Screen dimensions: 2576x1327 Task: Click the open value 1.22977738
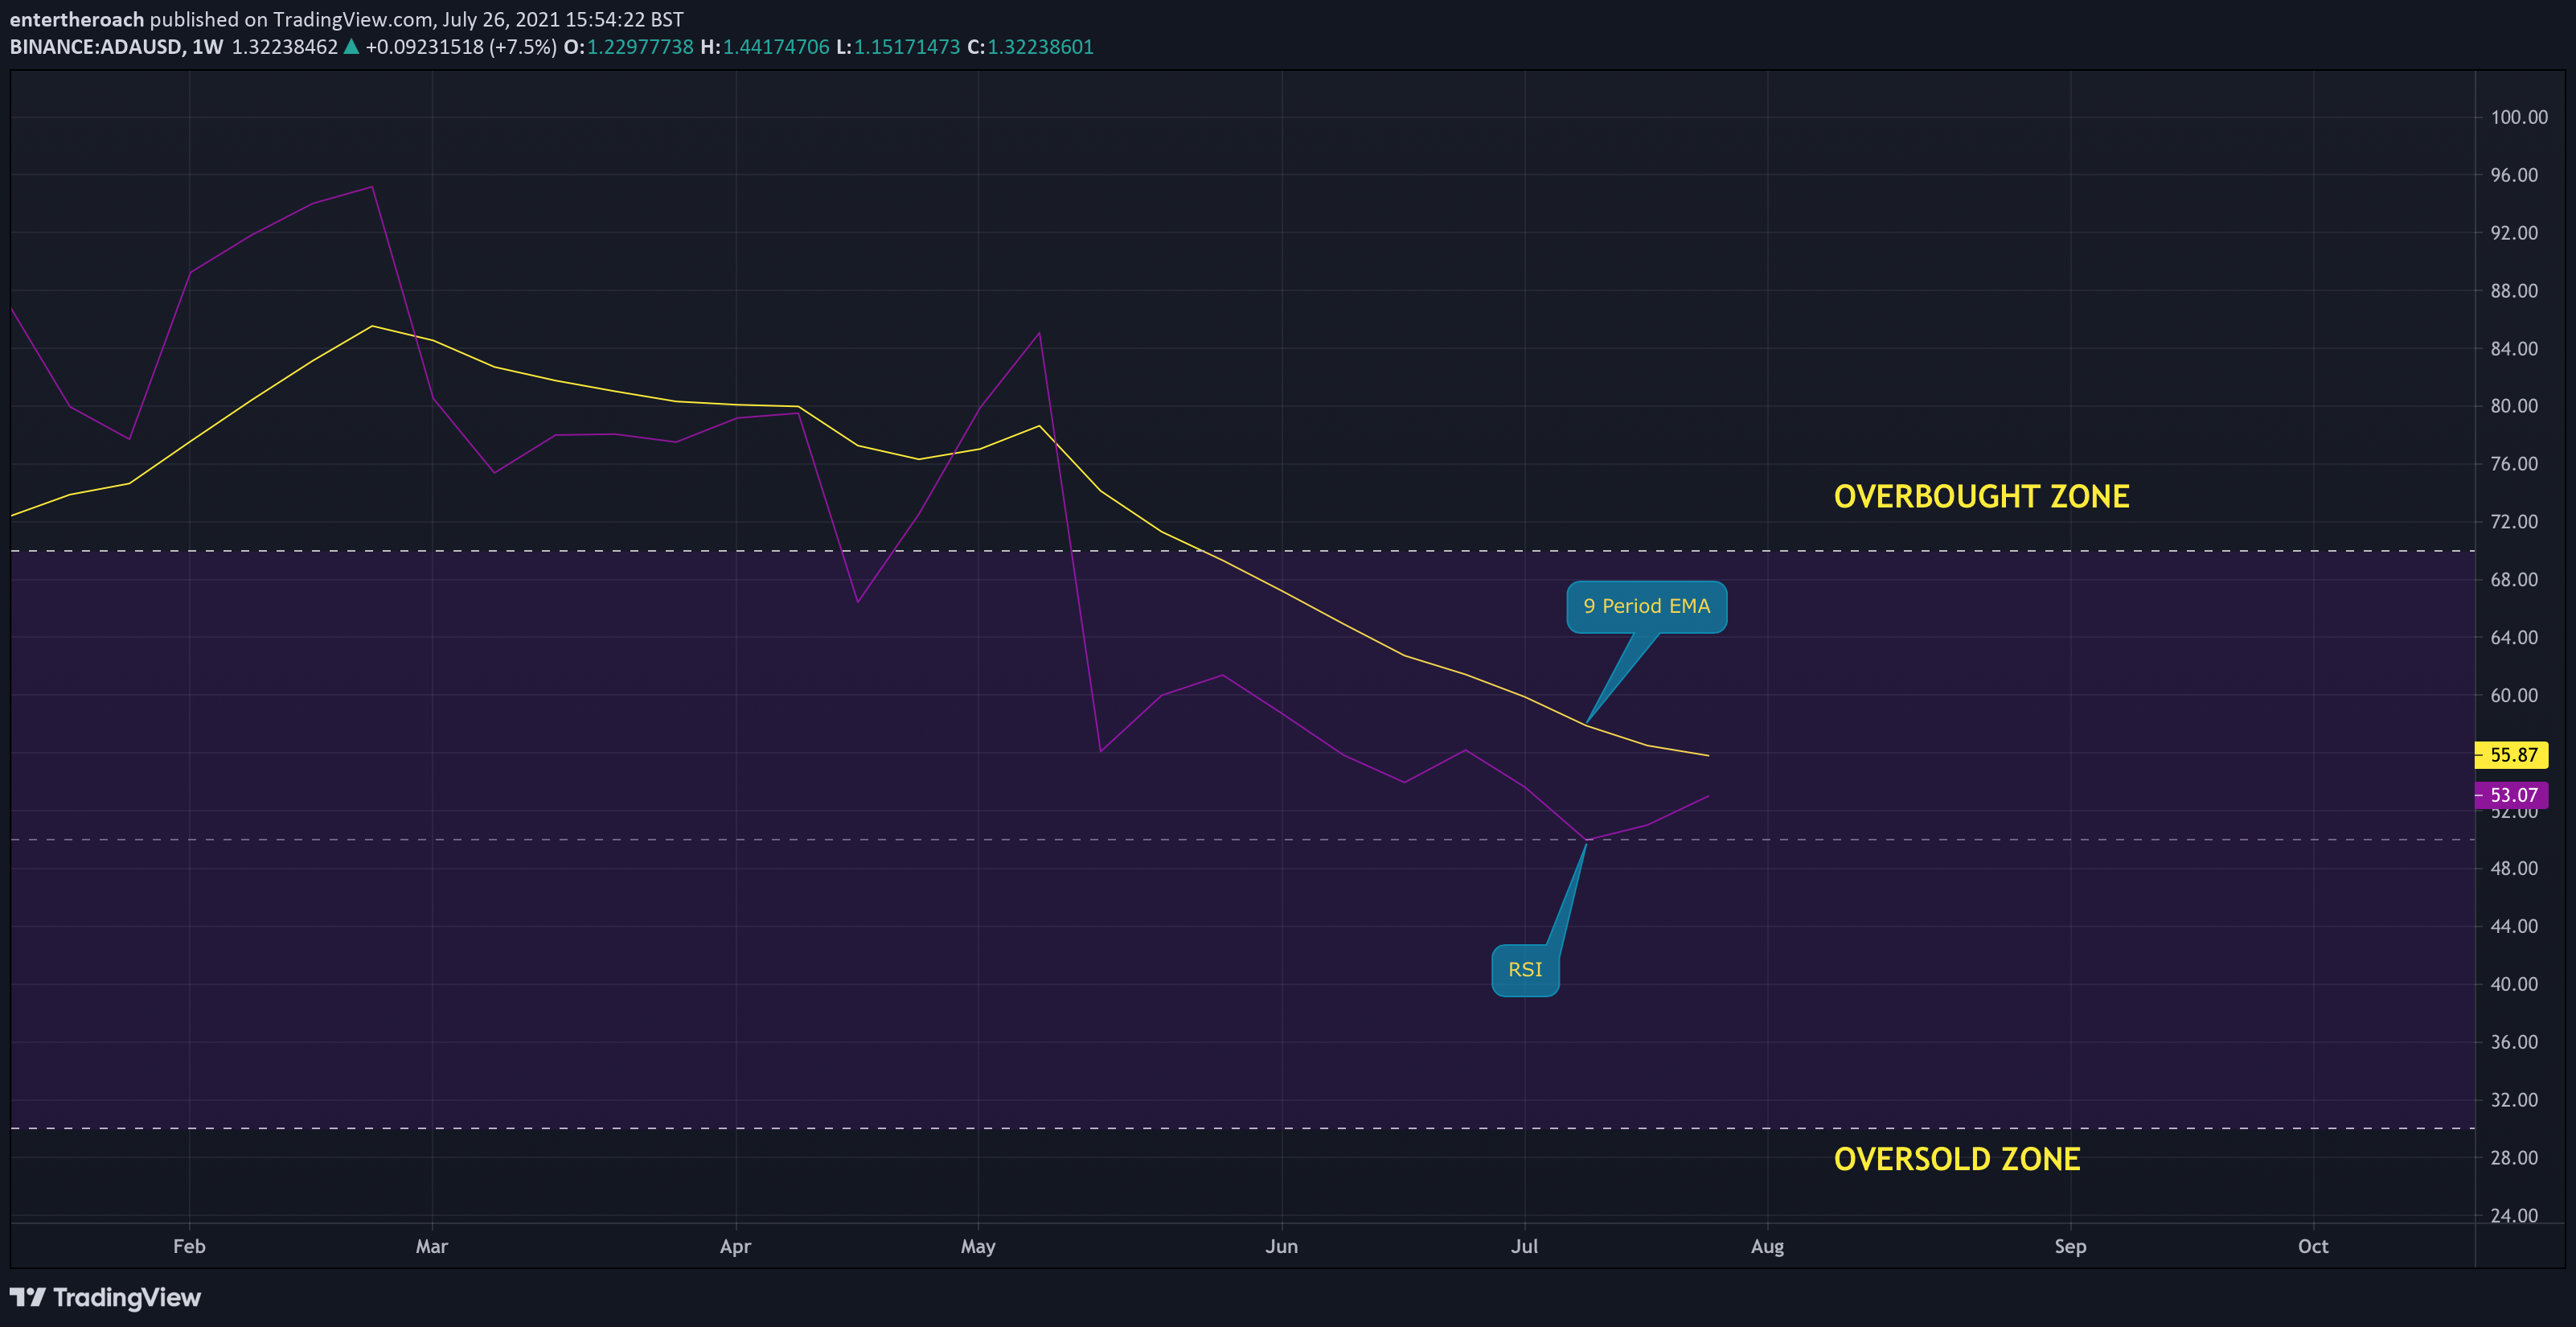[640, 47]
